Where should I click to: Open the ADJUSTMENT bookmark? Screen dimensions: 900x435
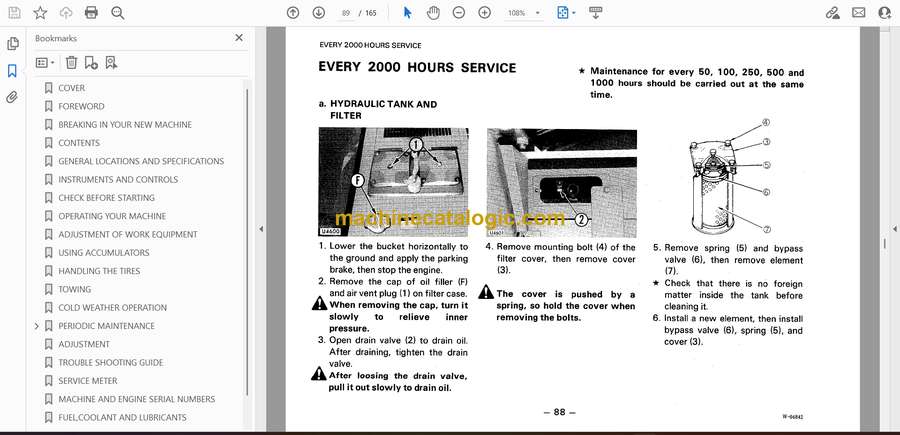(x=84, y=344)
